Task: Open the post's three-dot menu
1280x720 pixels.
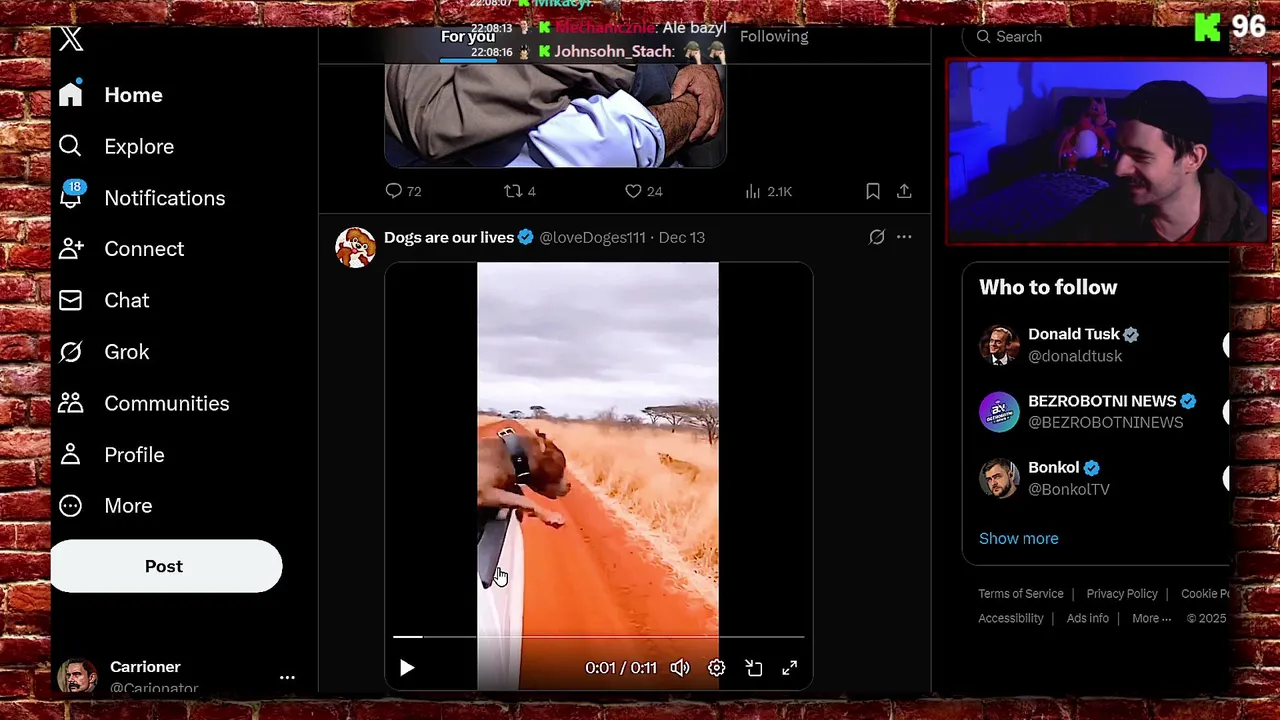Action: point(904,237)
